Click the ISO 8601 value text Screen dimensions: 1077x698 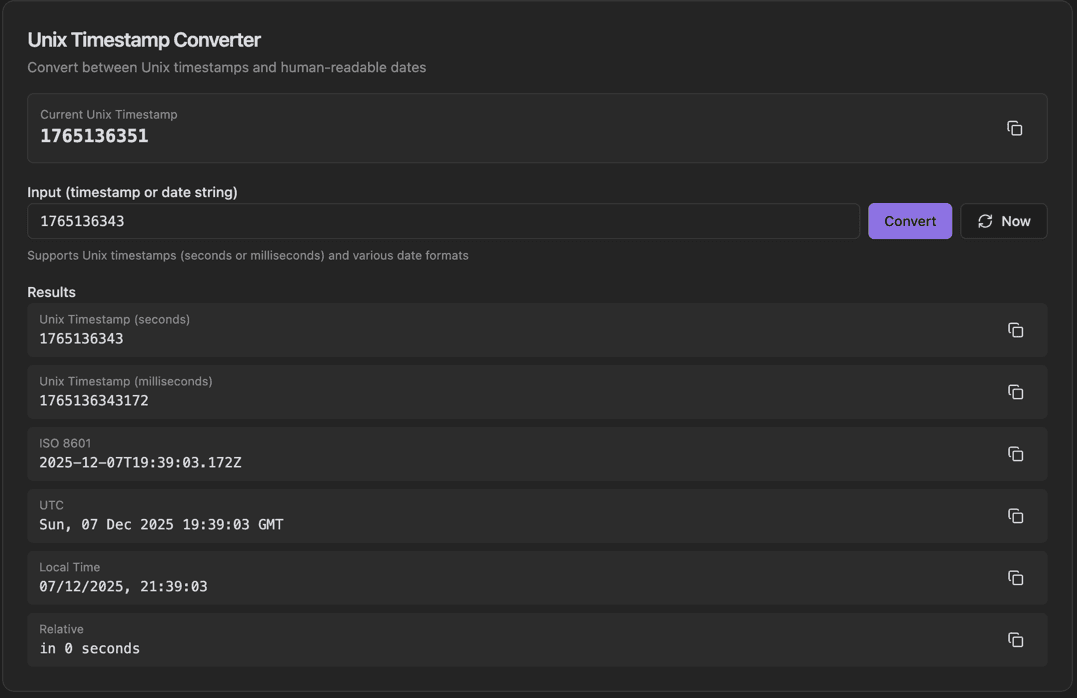pos(140,462)
